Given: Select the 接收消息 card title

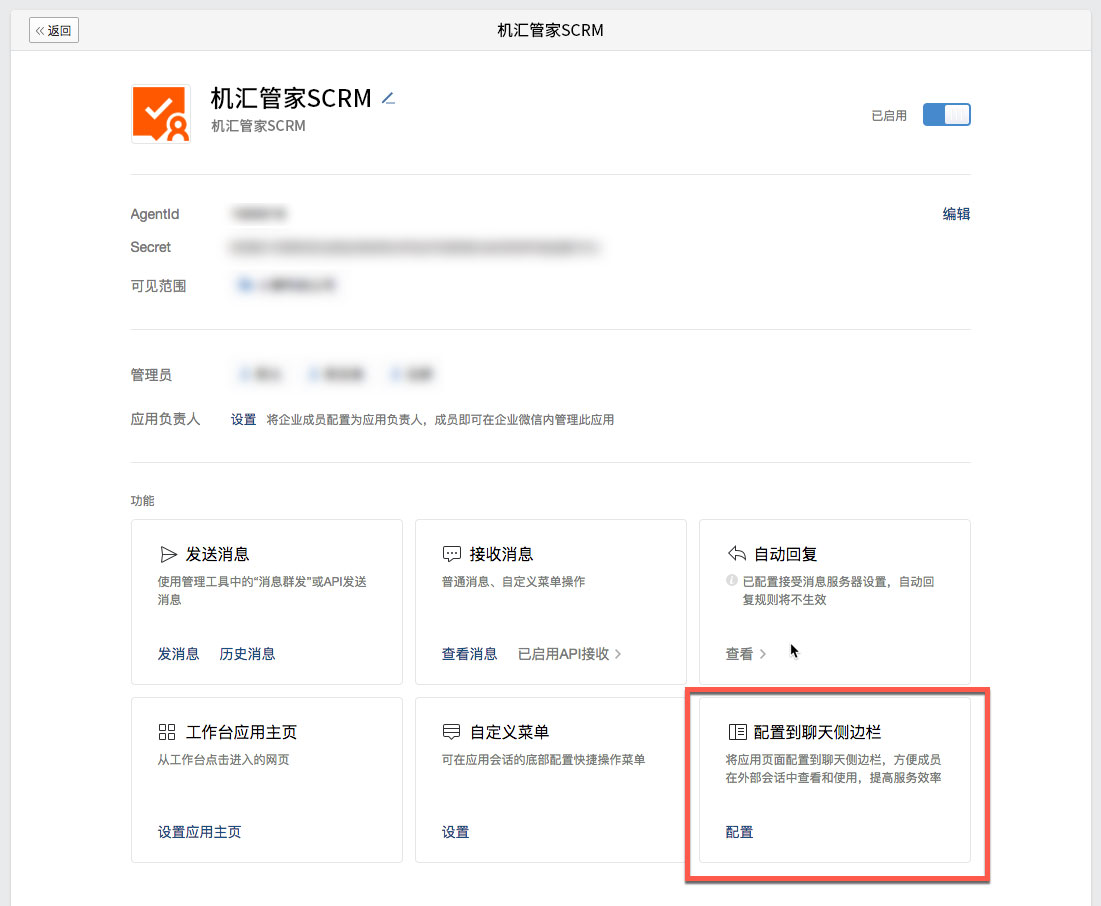Looking at the screenshot, I should click(x=501, y=554).
